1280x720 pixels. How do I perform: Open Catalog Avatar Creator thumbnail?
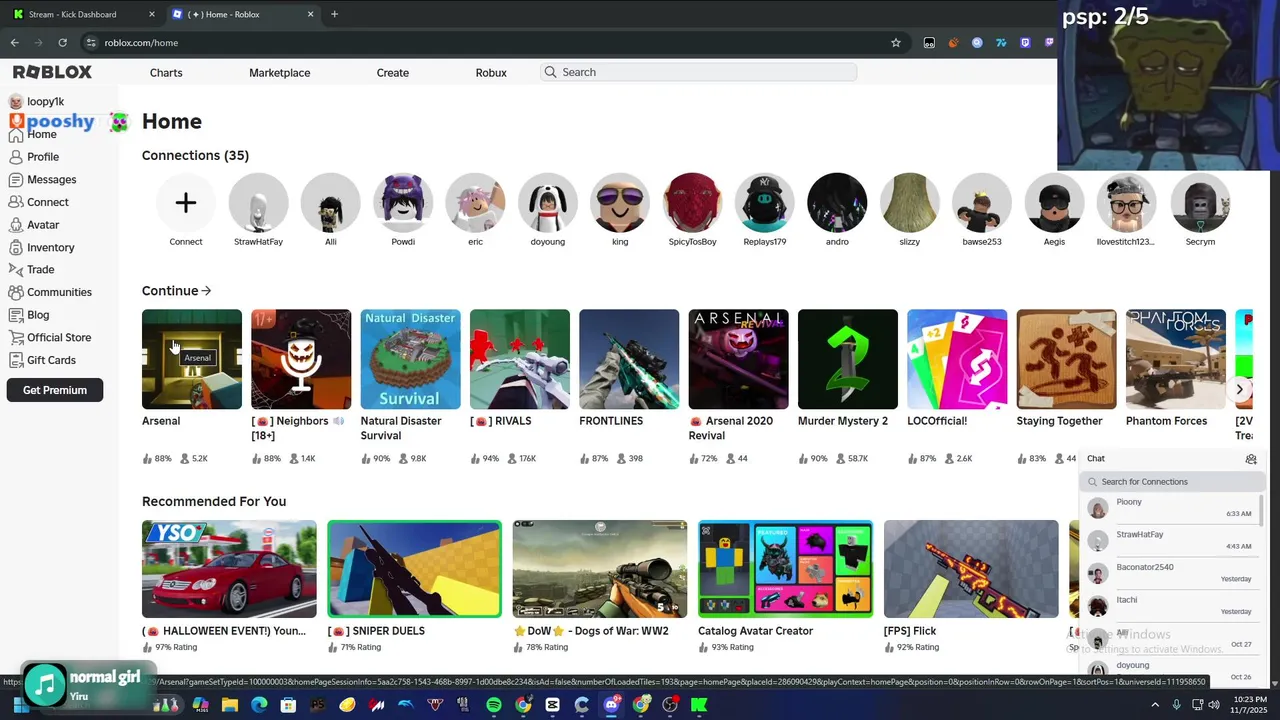pyautogui.click(x=785, y=569)
